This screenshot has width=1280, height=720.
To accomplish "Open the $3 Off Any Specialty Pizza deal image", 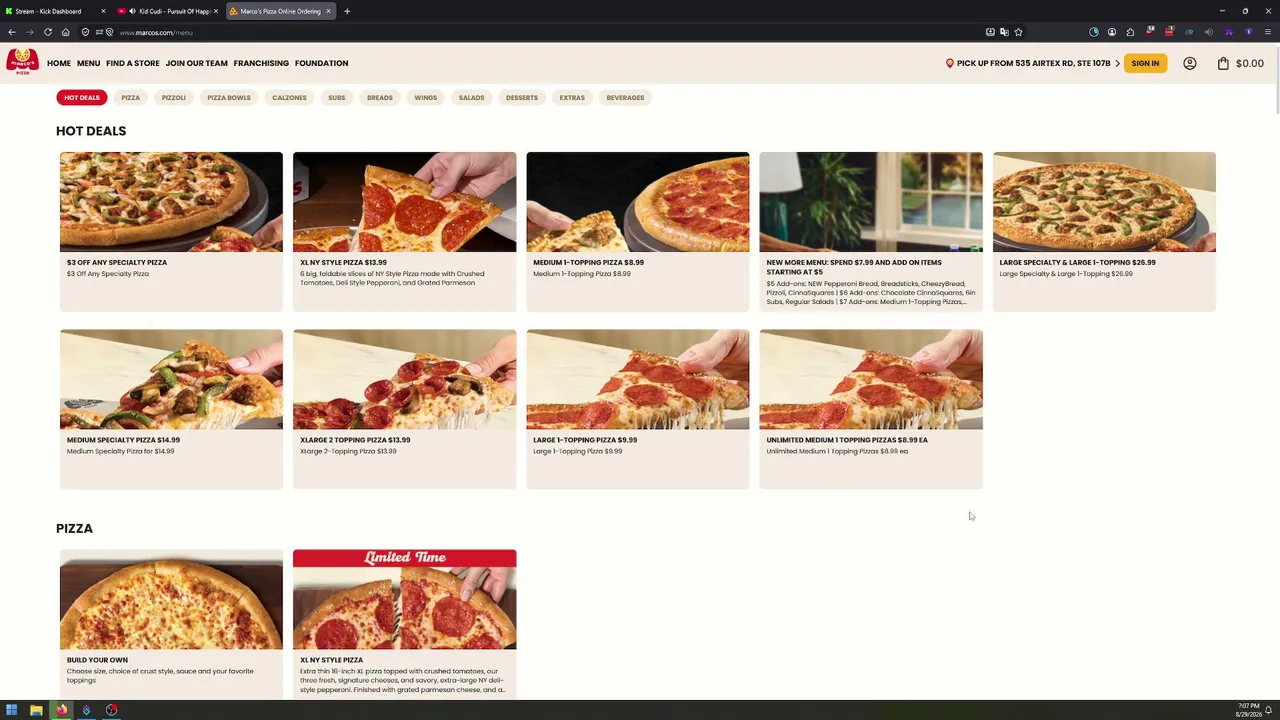I will (171, 202).
